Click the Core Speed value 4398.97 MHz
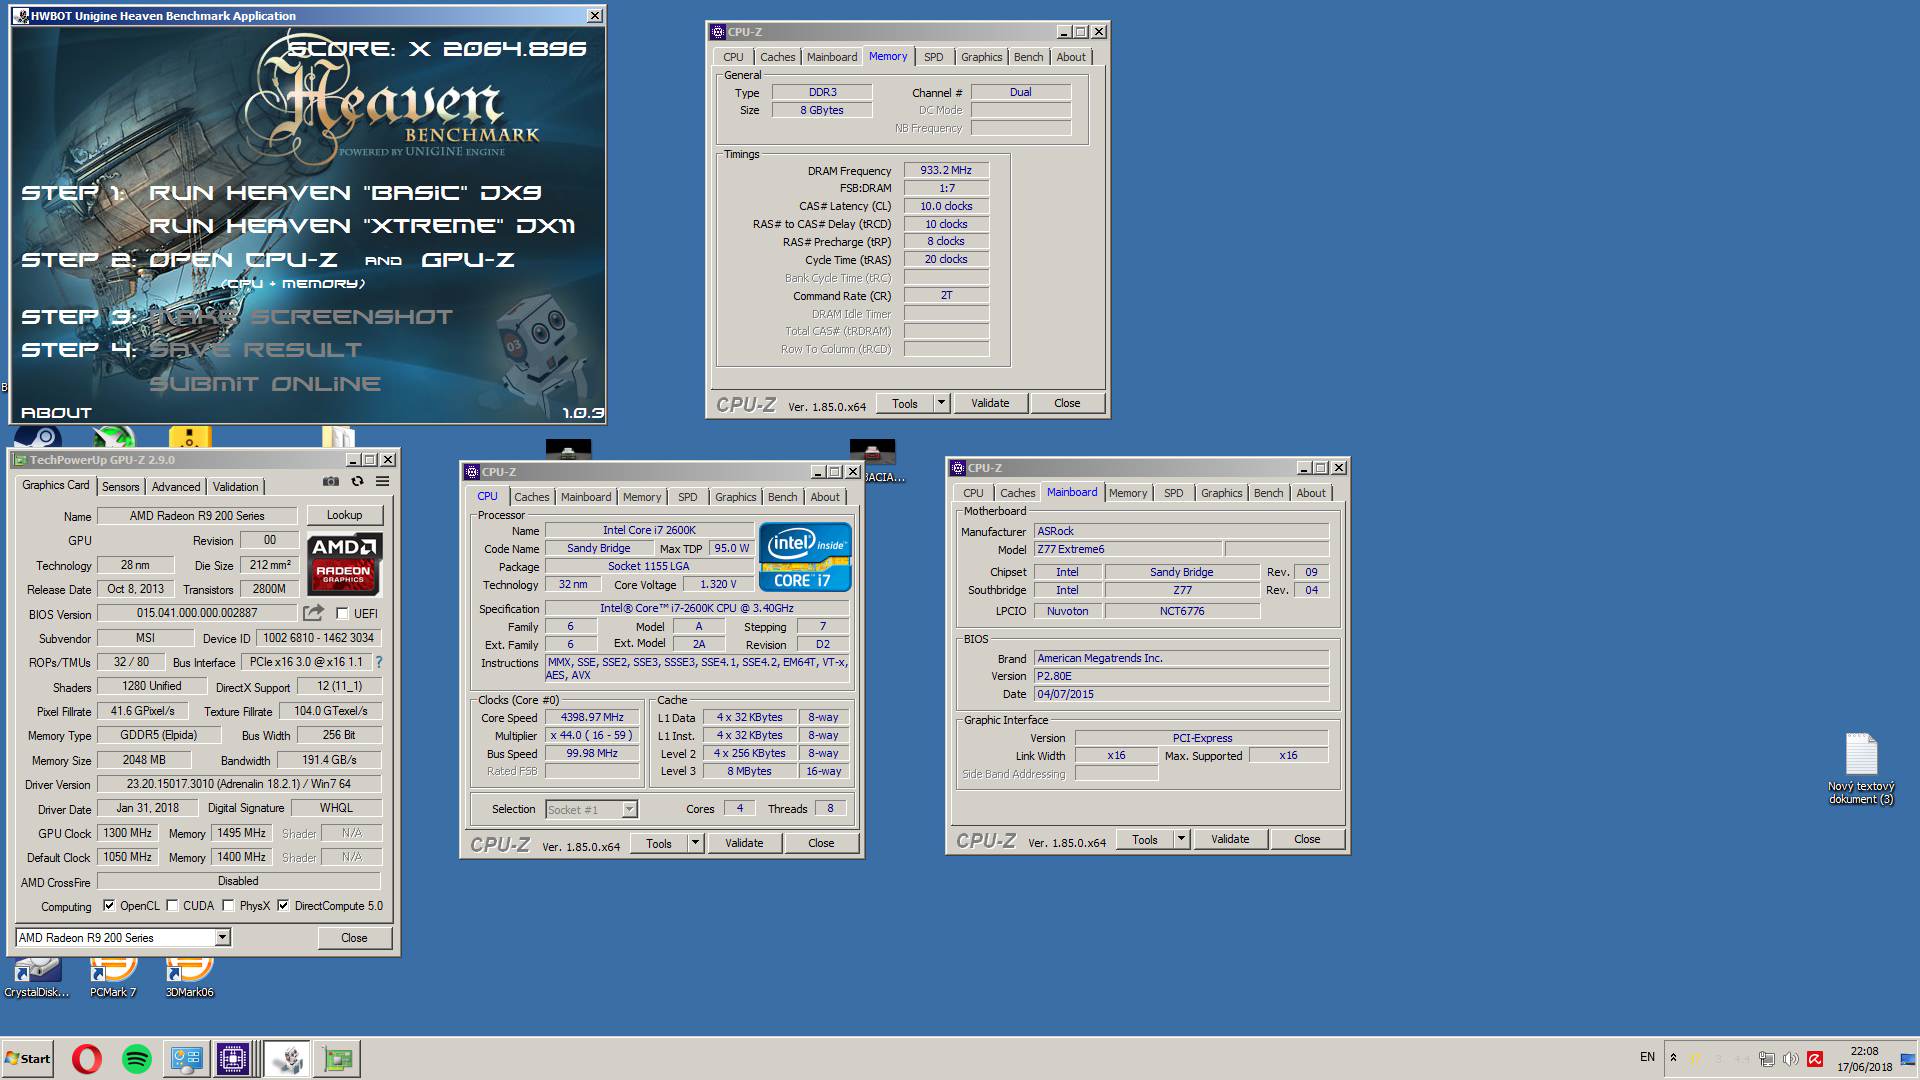This screenshot has width=1920, height=1080. coord(592,717)
